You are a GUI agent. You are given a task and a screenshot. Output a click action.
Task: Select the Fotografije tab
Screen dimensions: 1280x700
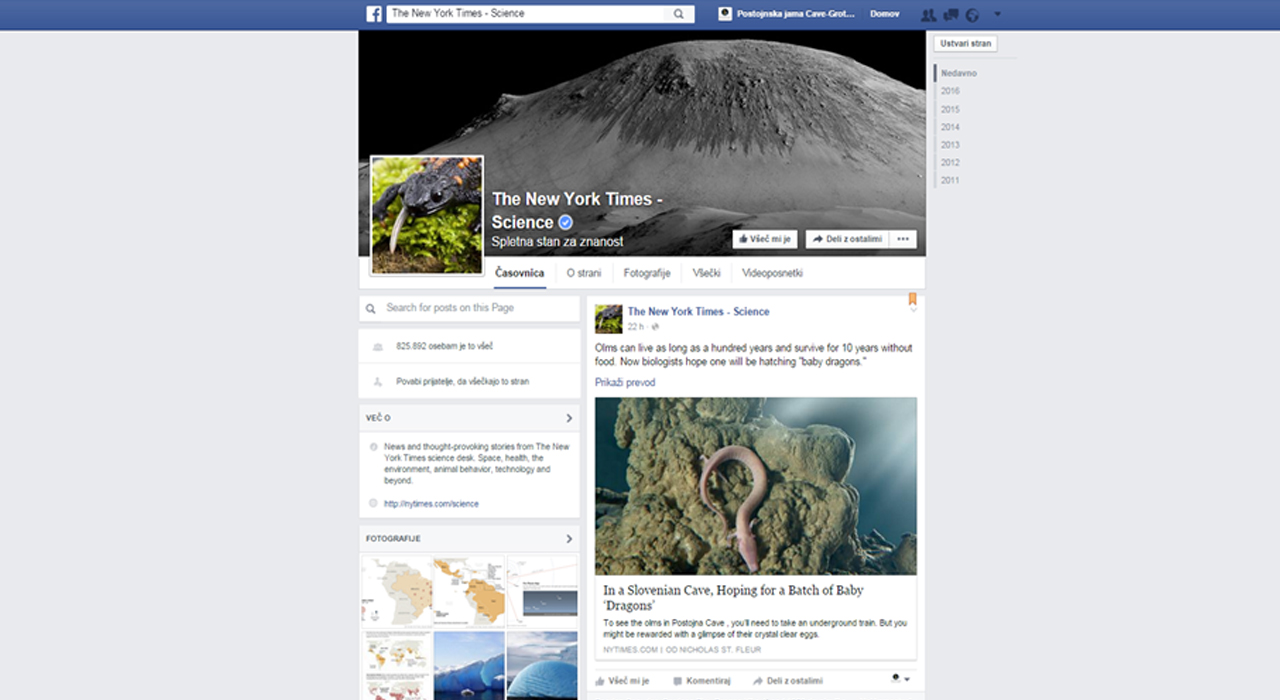(x=647, y=273)
